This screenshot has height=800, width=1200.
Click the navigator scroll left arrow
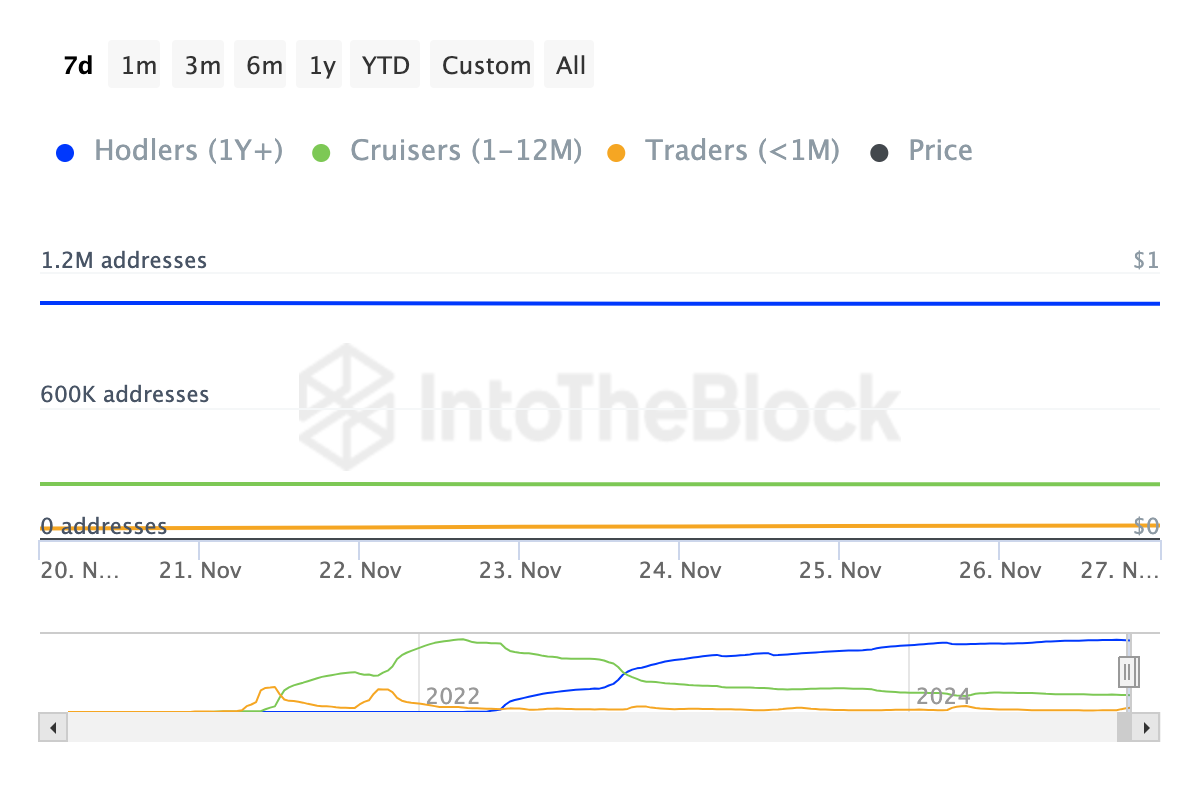(x=53, y=727)
